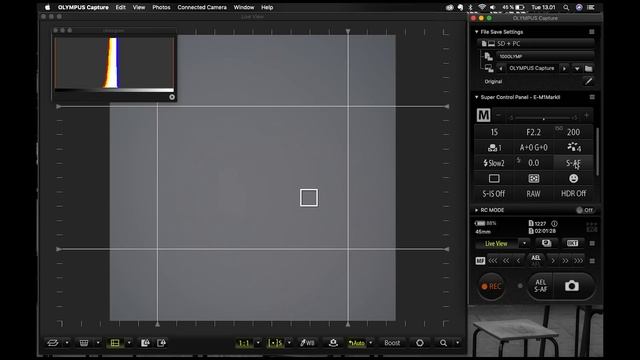The width and height of the screenshot is (640, 360).
Task: Open the save folder down-arrow menu
Action: click(x=577, y=69)
